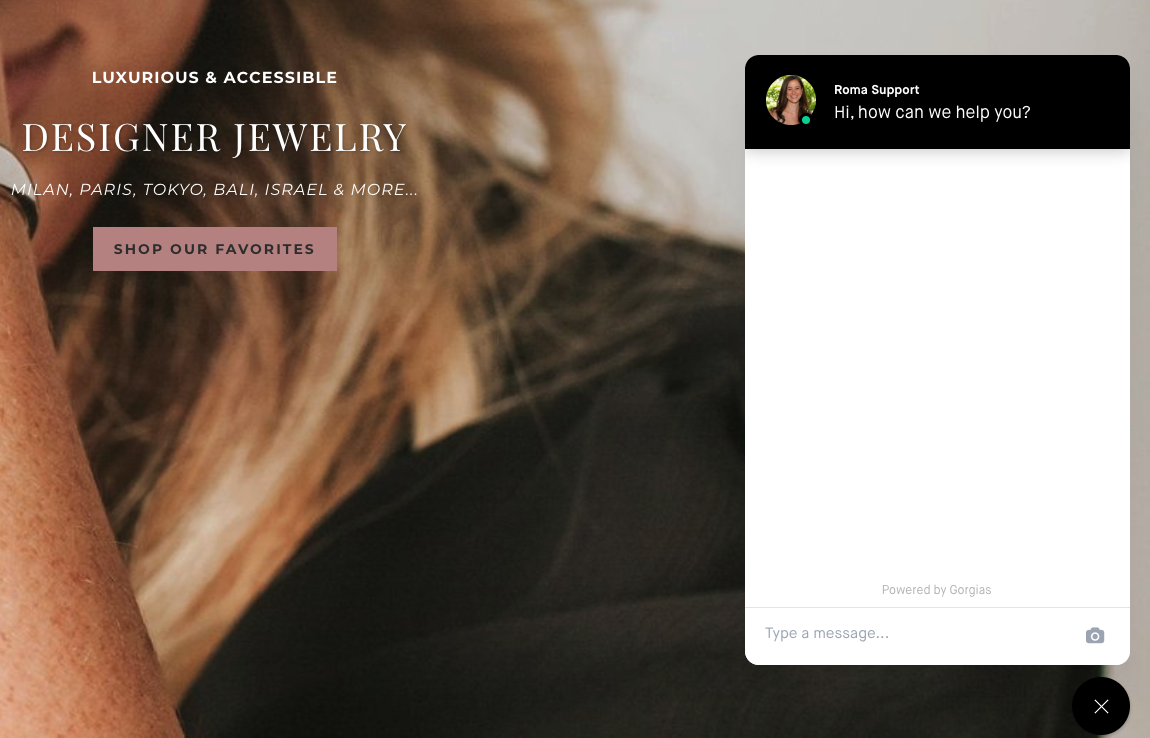Screen dimensions: 1150x738
Task: Click the Milan, Paris, Tokyo subtitle text
Action: [x=214, y=189]
